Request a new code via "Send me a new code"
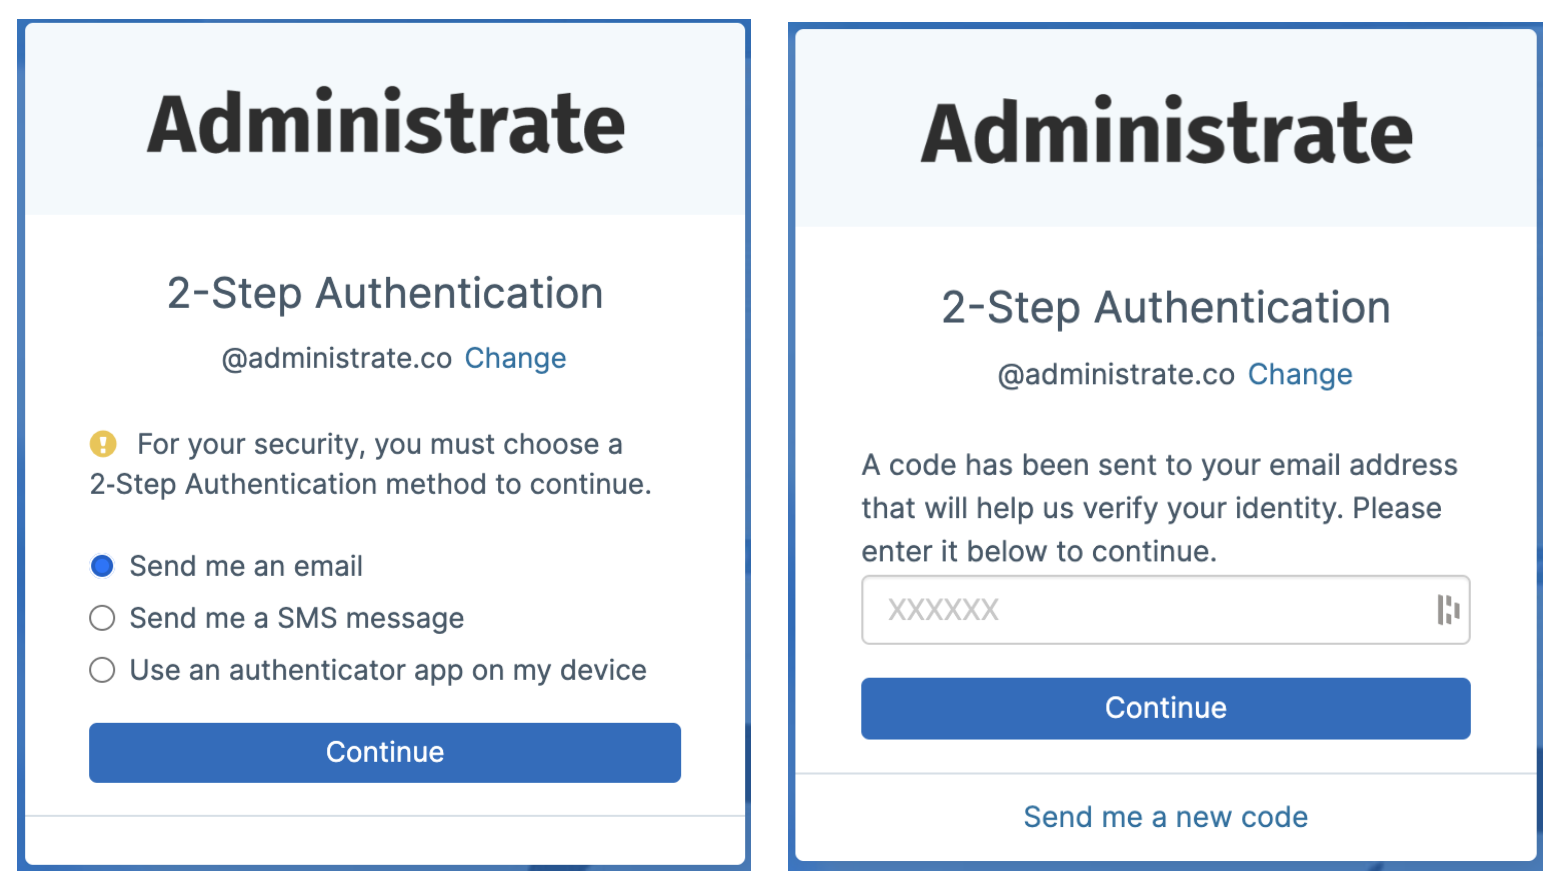The height and width of the screenshot is (886, 1560). 1165,817
